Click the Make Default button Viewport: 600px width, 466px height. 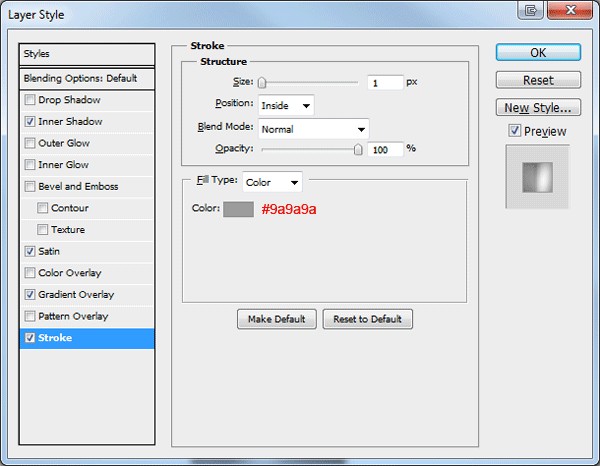277,319
